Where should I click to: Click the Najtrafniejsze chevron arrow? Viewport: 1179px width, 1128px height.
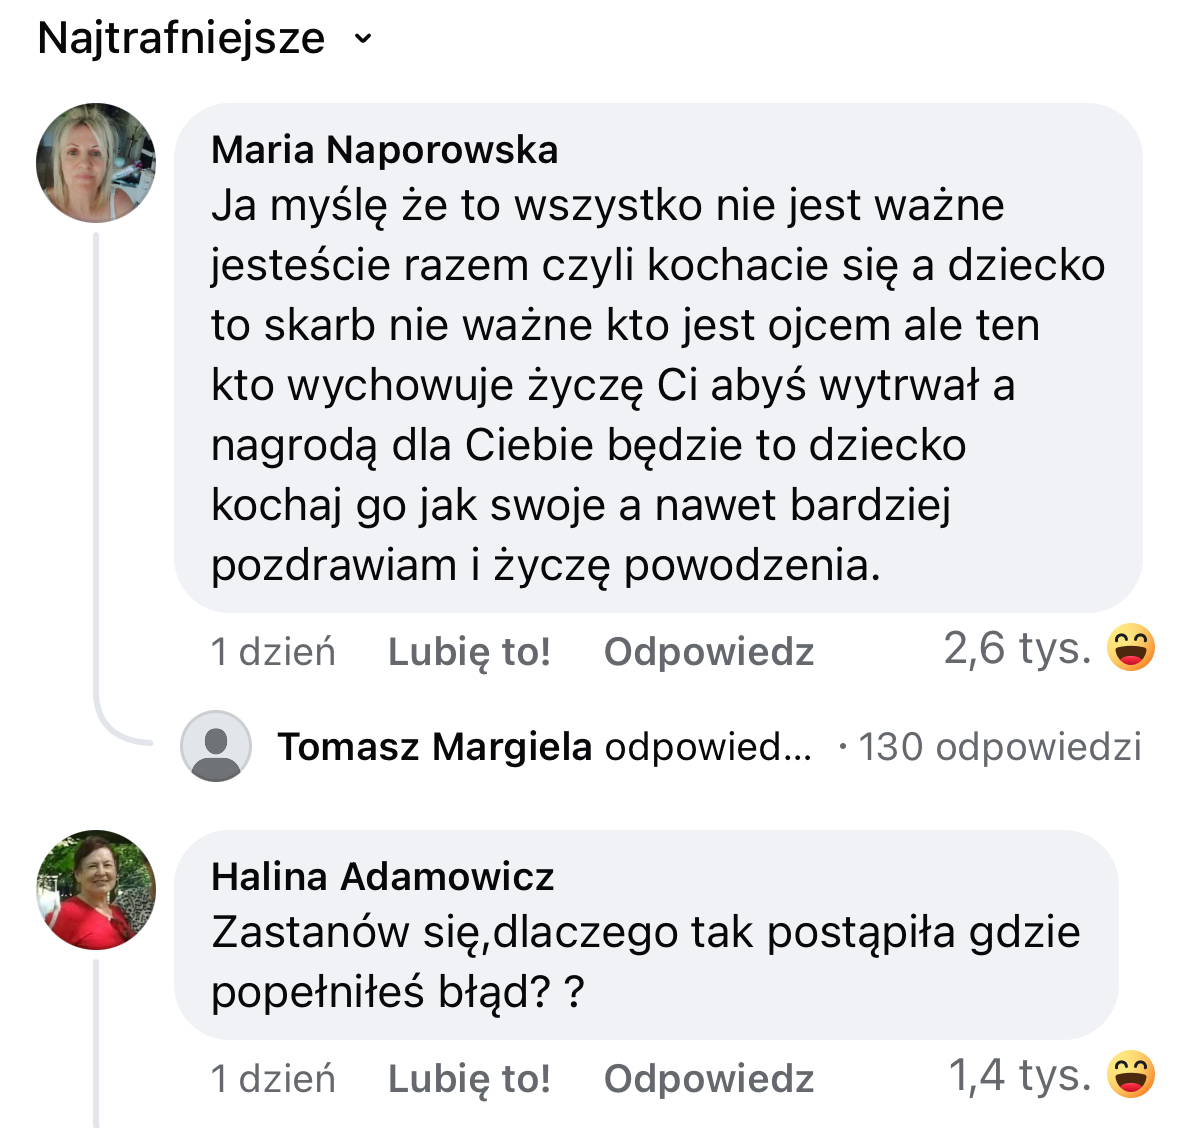tap(363, 40)
